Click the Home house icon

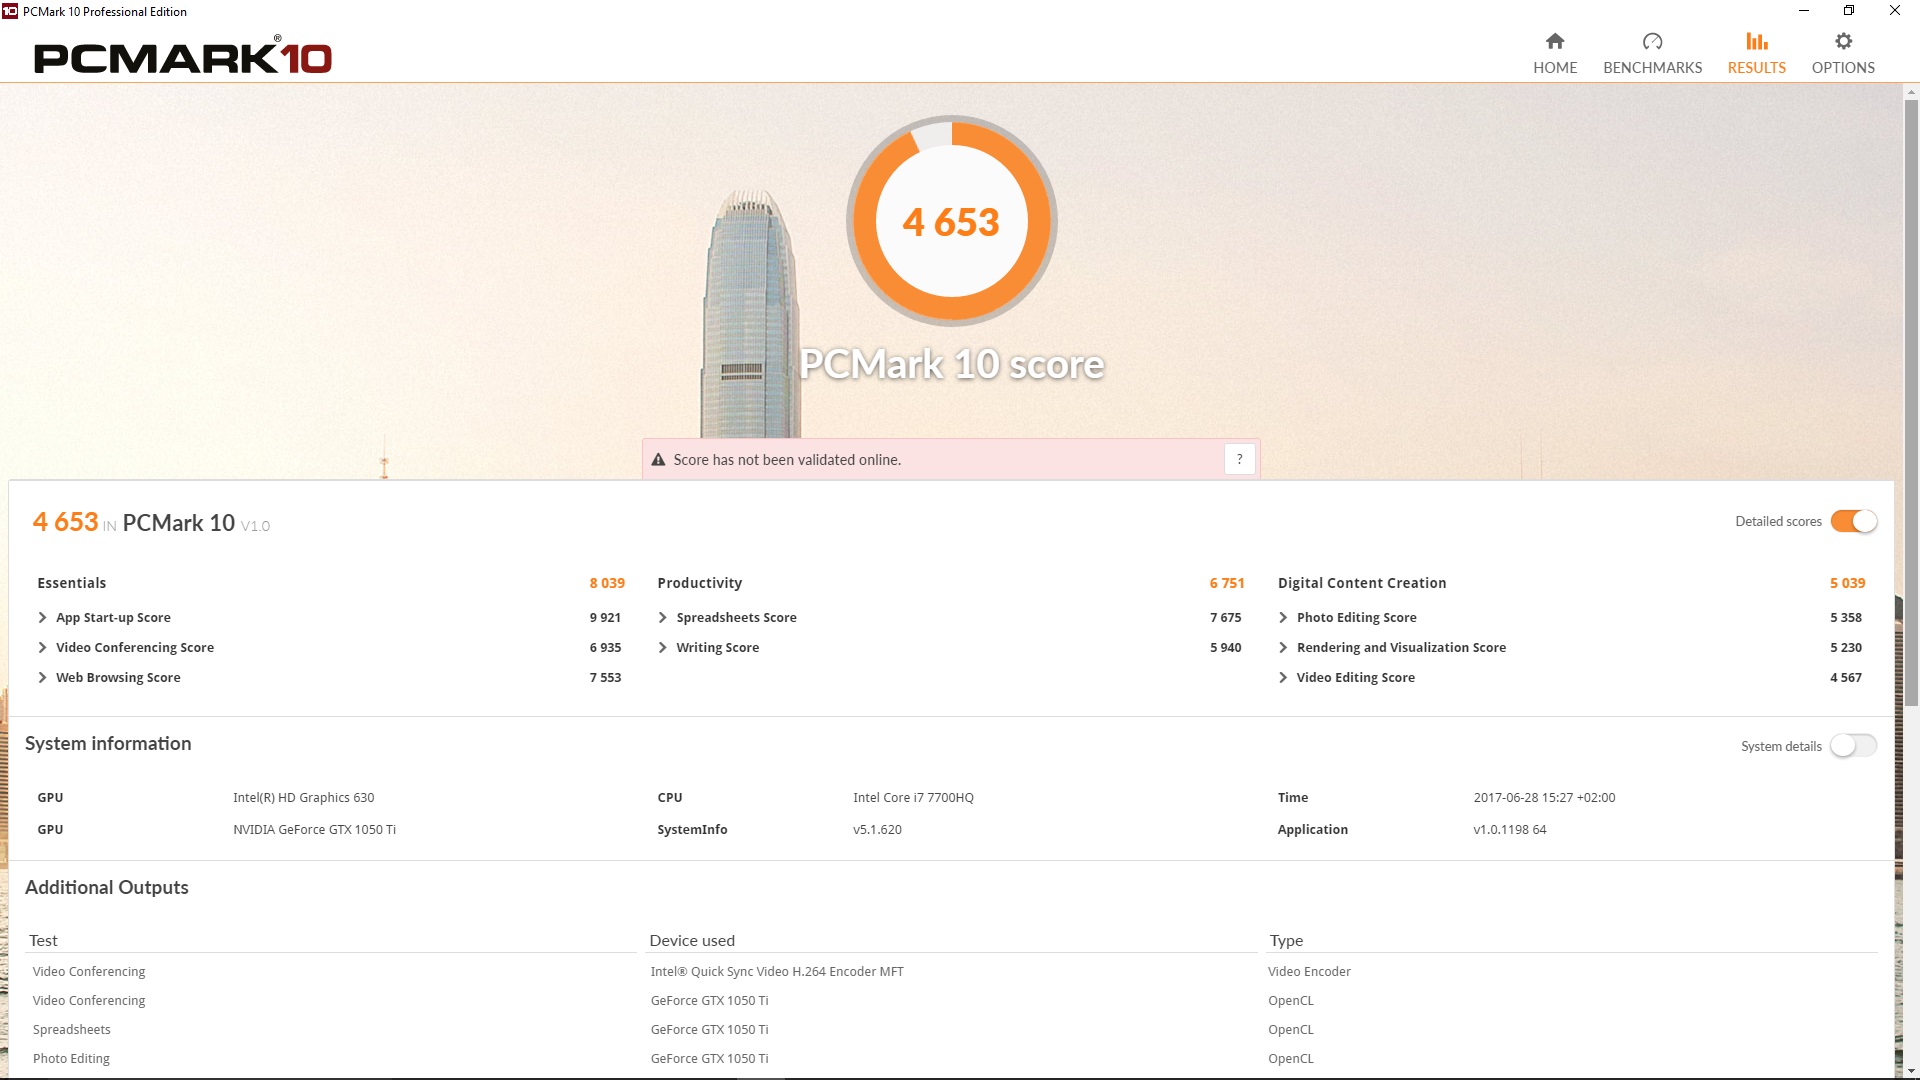1554,41
